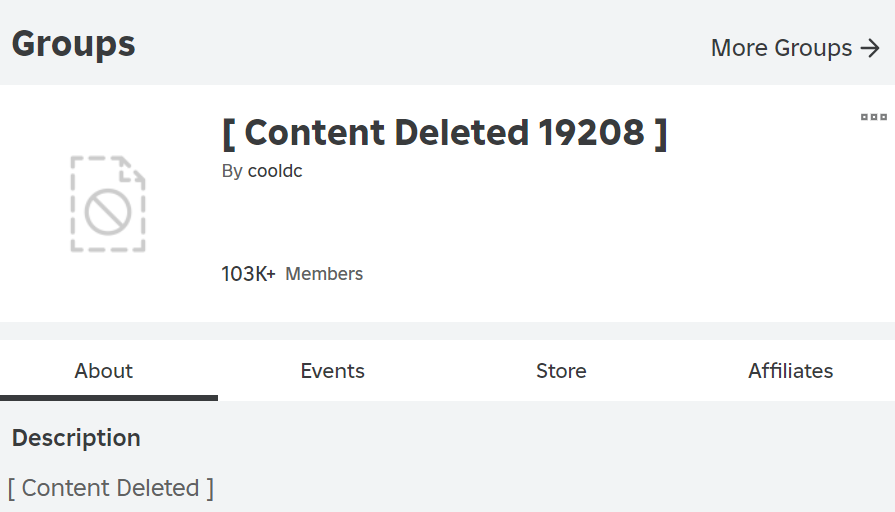
Task: Click the arrow icon beside More Groups
Action: click(870, 48)
